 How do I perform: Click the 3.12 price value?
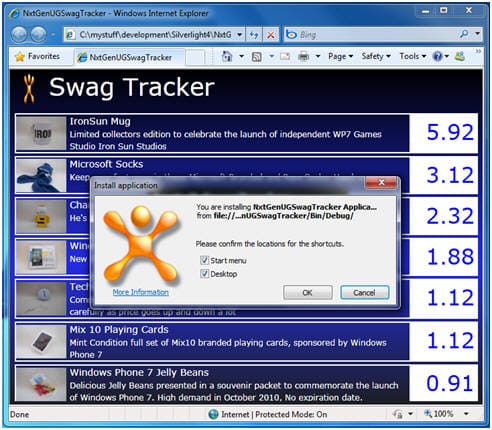click(450, 175)
